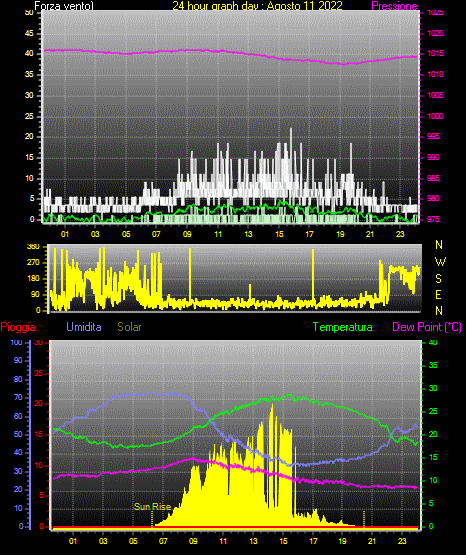Click the Forza vento axis title
Screen dimensions: 466x555
point(64,6)
